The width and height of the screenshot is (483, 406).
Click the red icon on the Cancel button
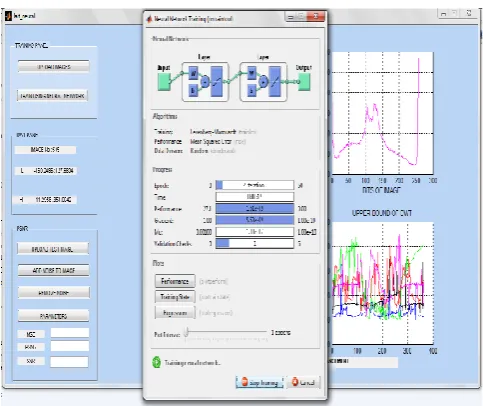tap(295, 382)
